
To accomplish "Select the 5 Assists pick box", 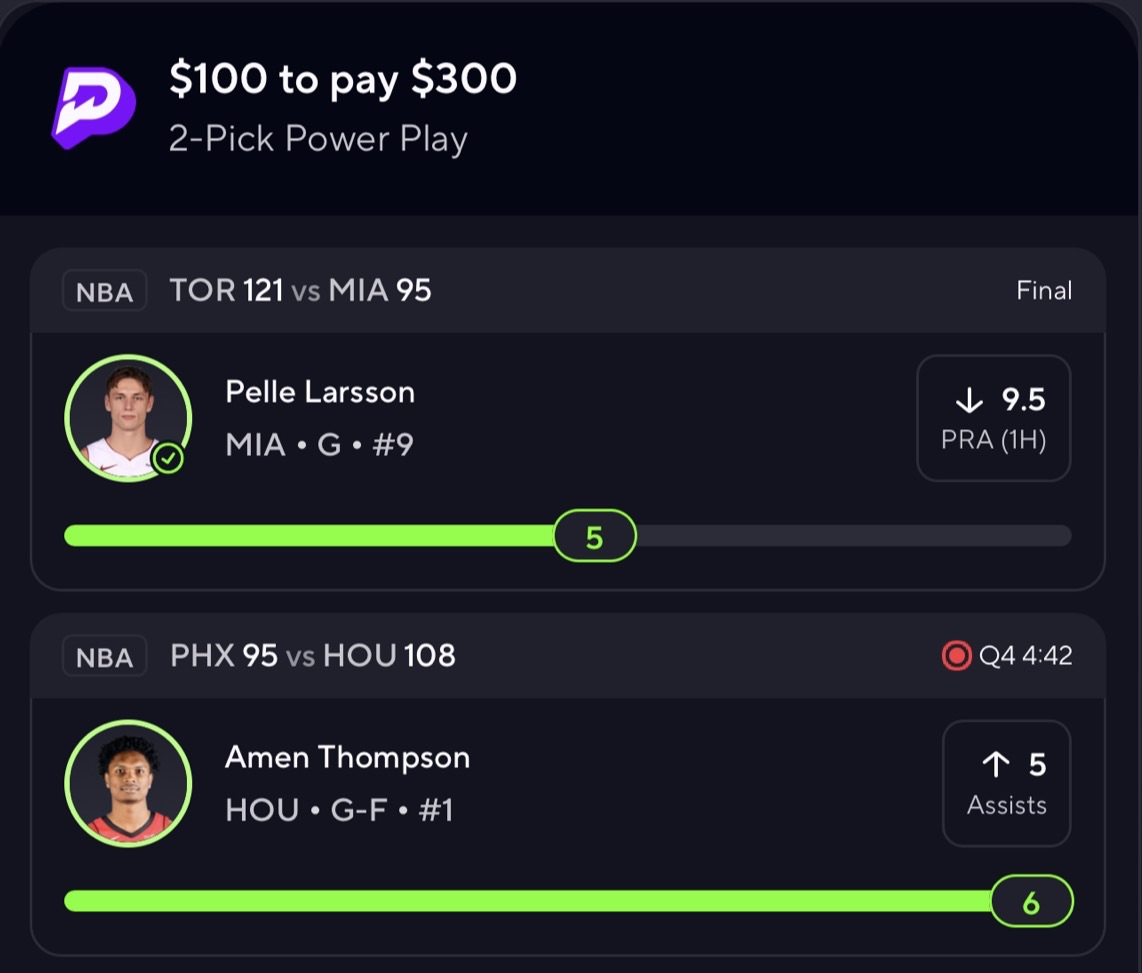I will pyautogui.click(x=1006, y=783).
